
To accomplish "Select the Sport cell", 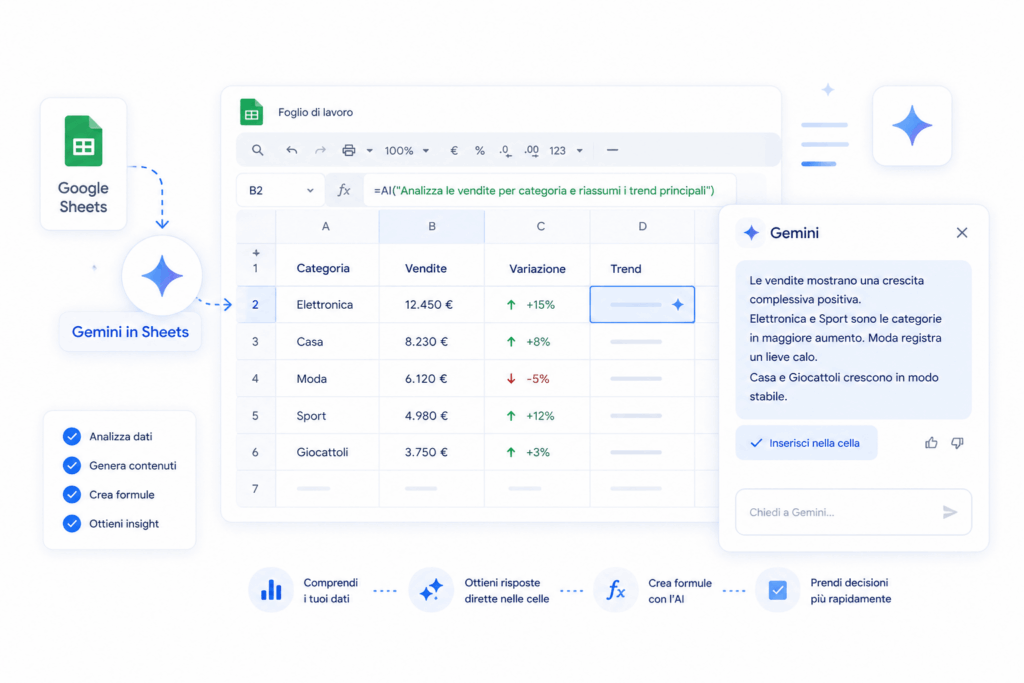I will click(x=327, y=415).
